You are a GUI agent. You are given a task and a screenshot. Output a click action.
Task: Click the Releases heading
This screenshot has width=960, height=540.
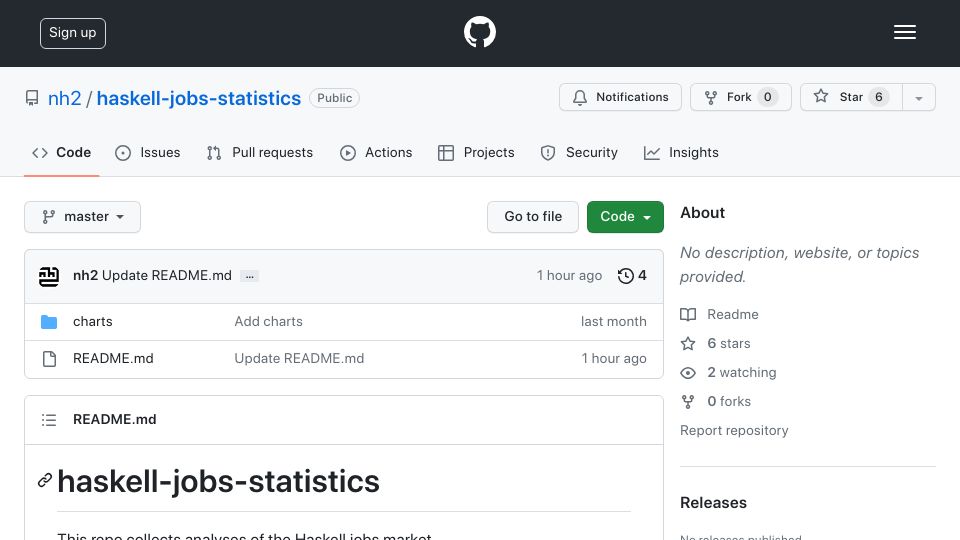713,503
